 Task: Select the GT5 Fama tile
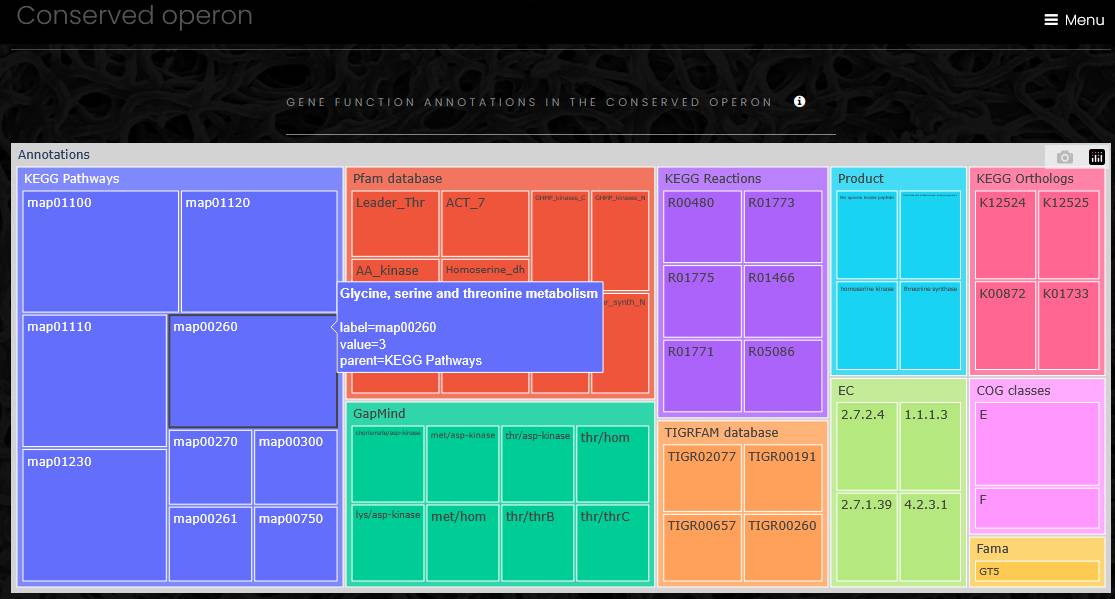coord(1036,572)
